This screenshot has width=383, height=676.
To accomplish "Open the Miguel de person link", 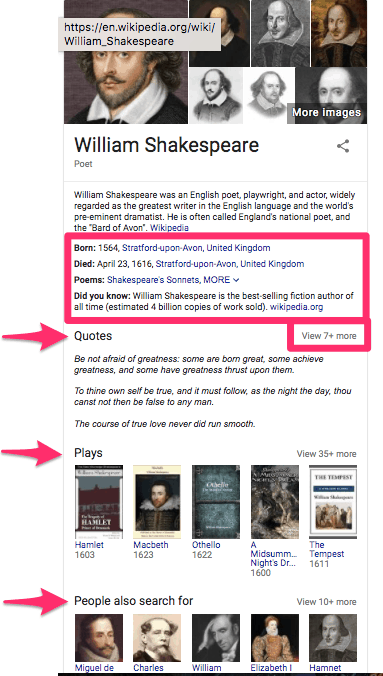I will pos(94,668).
